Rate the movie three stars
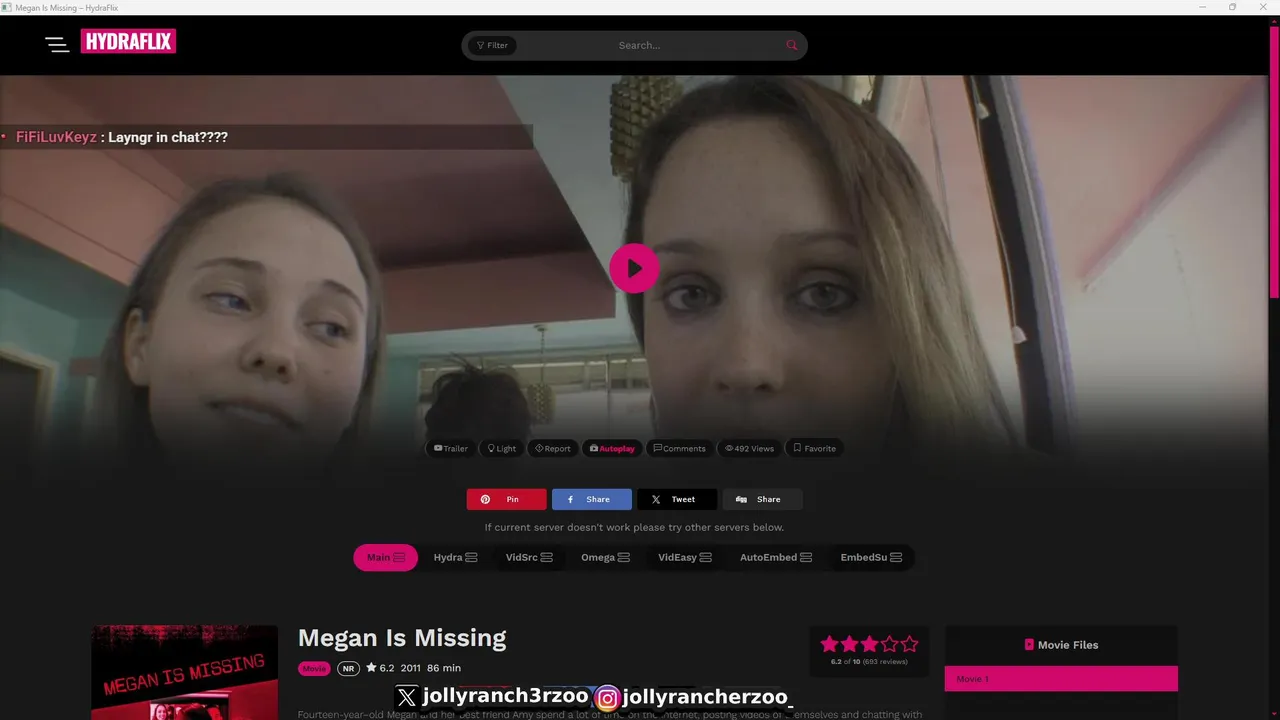The height and width of the screenshot is (720, 1280). coord(869,644)
